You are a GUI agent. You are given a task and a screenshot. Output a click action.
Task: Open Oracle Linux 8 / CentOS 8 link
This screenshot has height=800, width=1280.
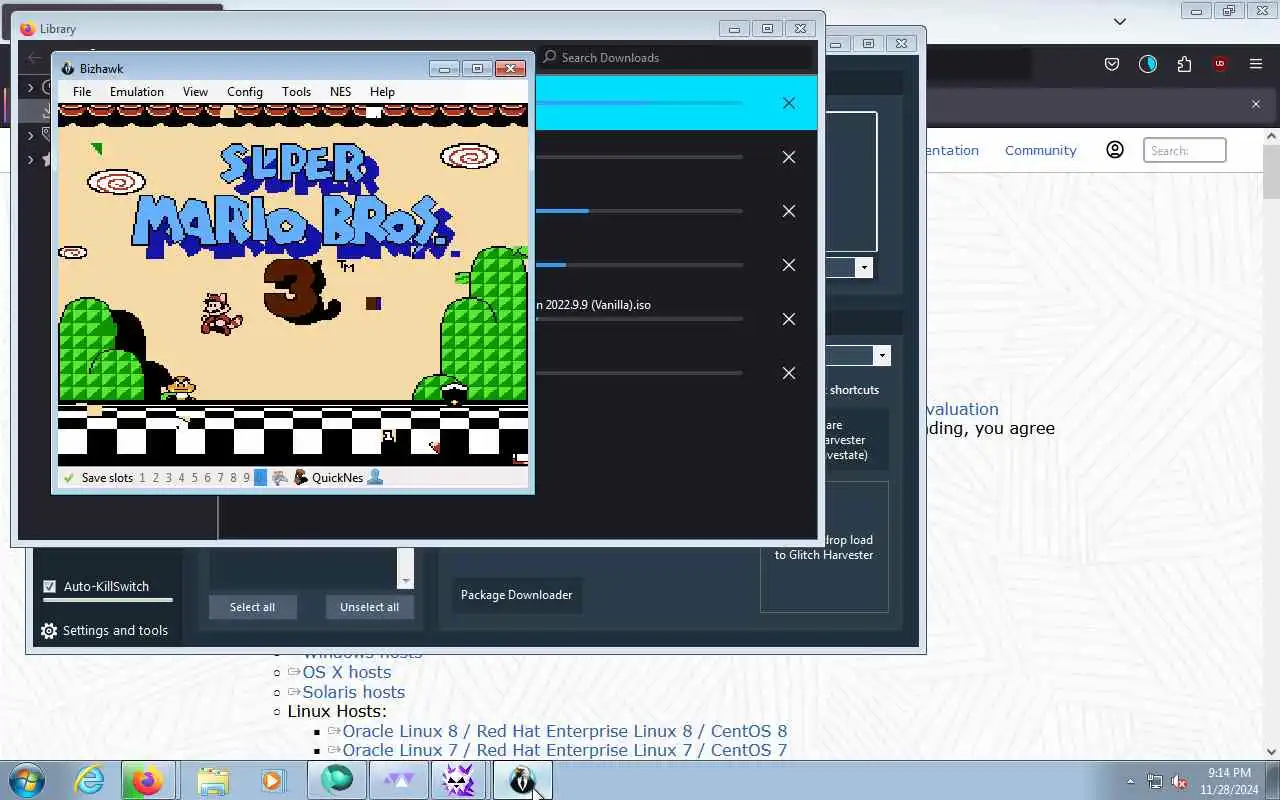coord(565,731)
